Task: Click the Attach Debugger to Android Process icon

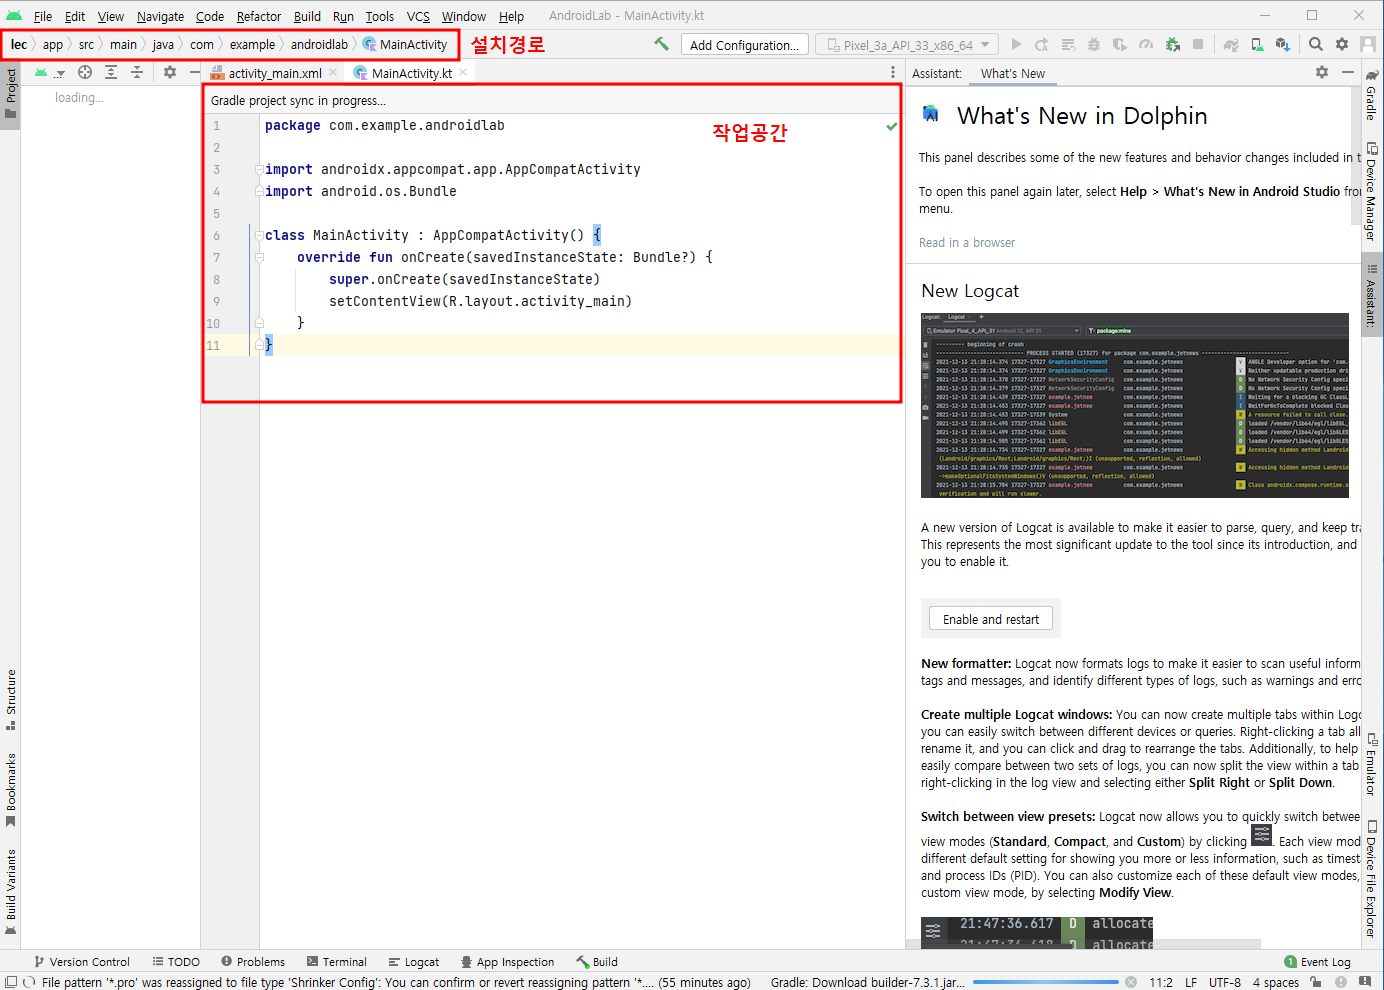Action: pos(1172,44)
